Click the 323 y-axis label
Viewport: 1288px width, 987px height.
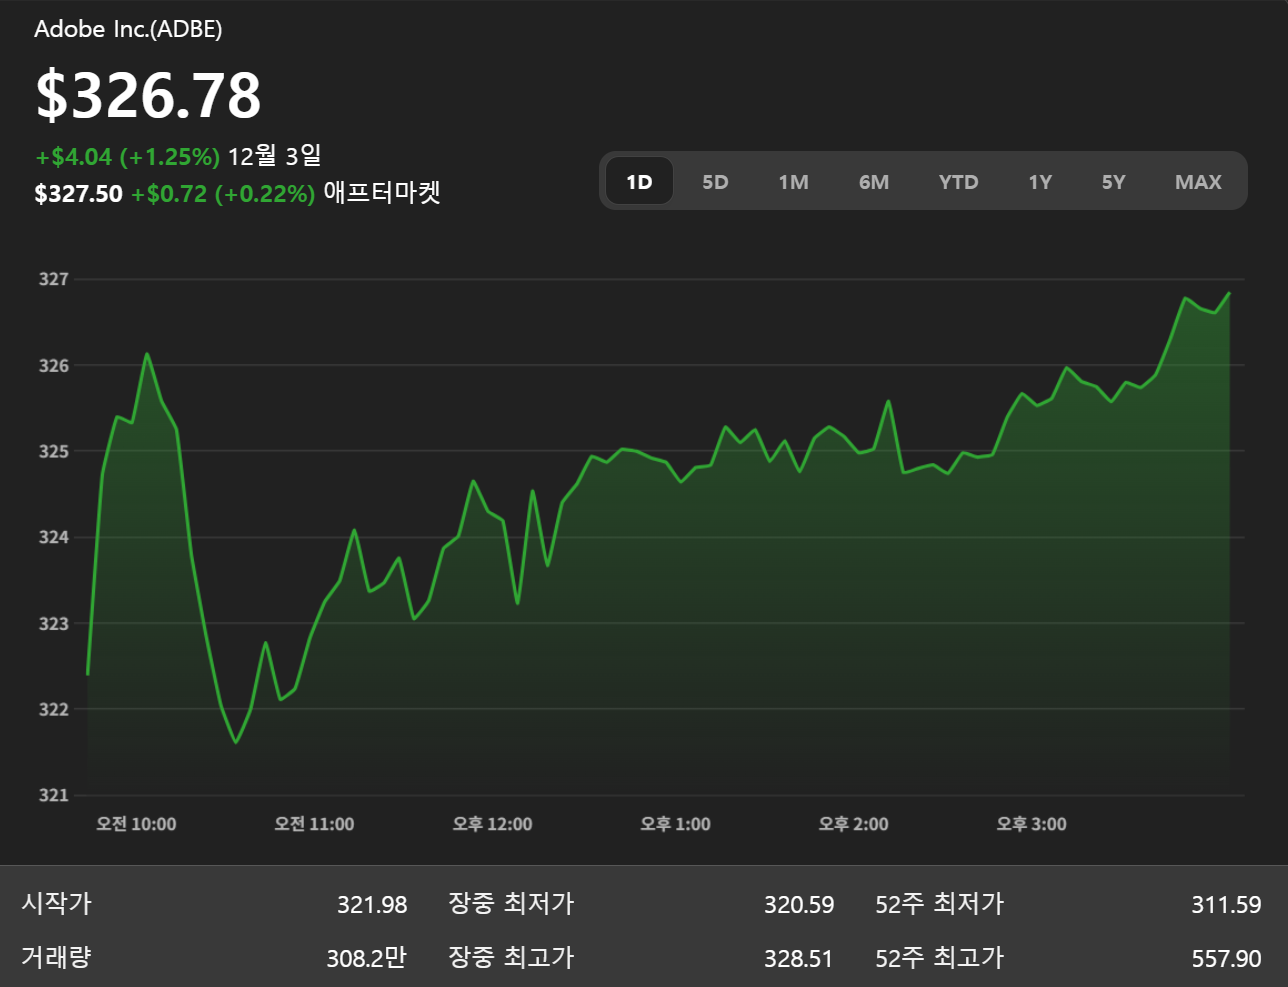coord(54,623)
